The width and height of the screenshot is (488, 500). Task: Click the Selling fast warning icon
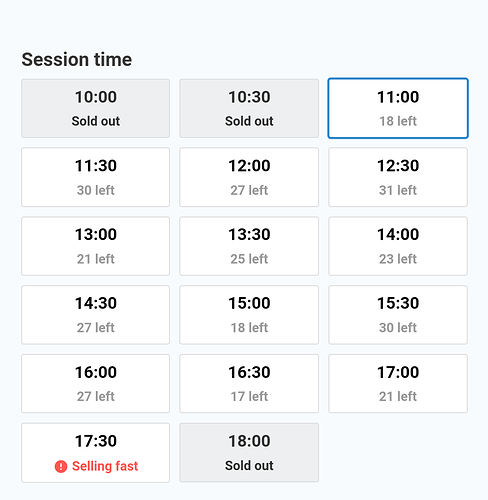click(61, 466)
